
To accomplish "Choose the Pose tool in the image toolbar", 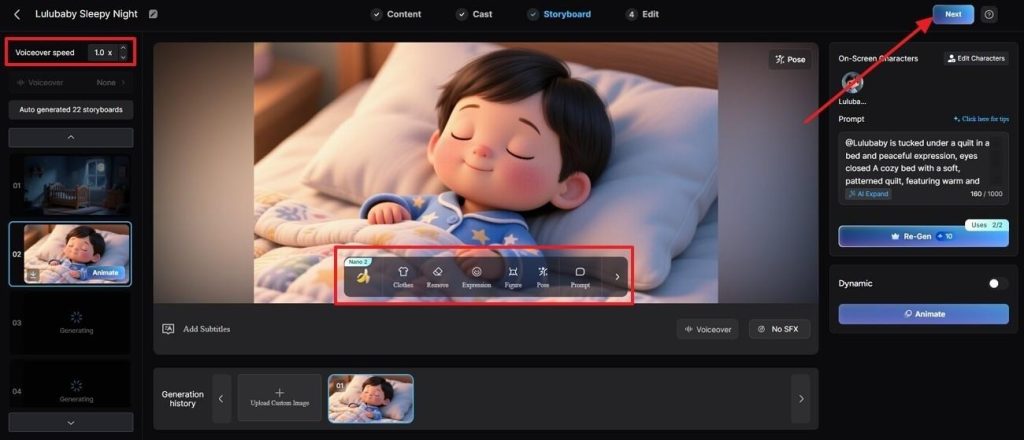I will click(543, 277).
